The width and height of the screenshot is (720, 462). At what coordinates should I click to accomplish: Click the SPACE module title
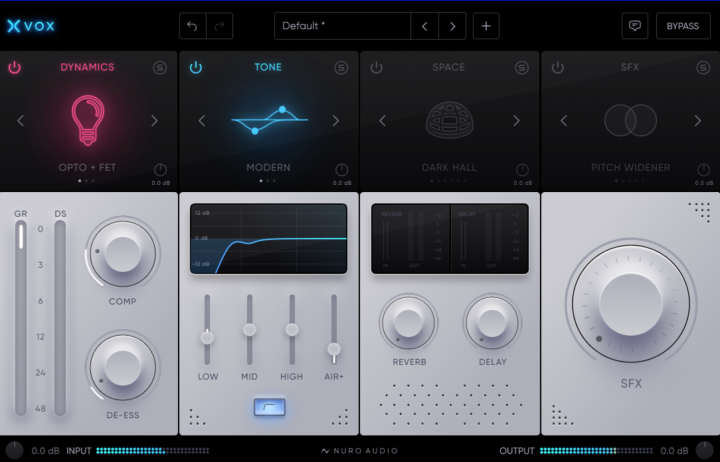449,67
